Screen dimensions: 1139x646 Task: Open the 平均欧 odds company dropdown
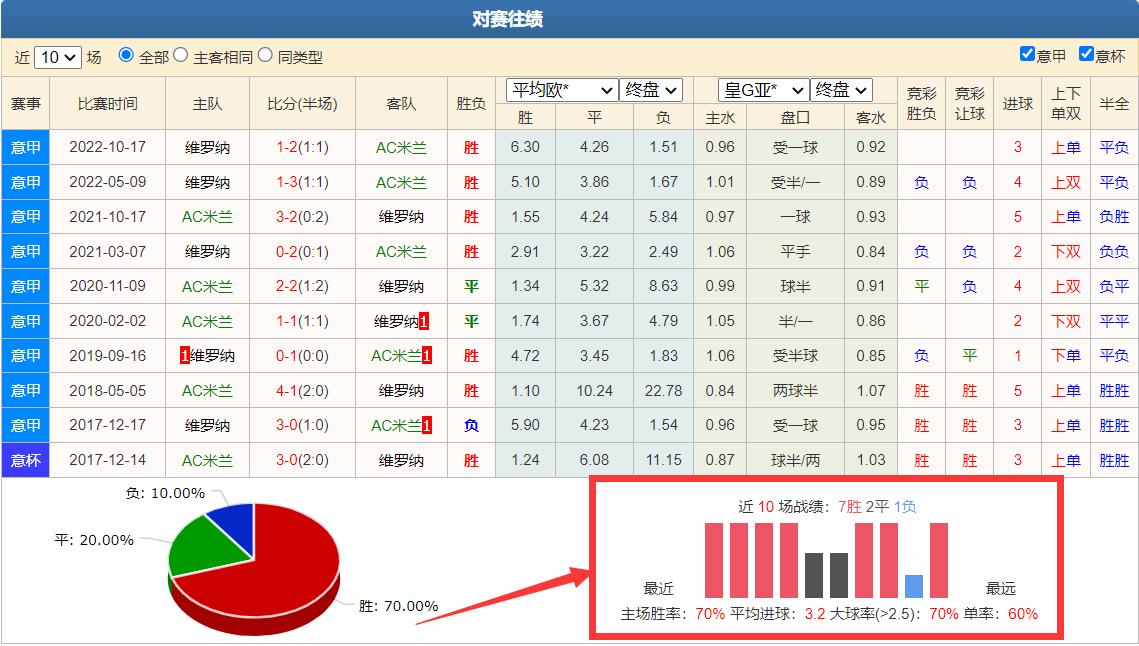pos(560,89)
